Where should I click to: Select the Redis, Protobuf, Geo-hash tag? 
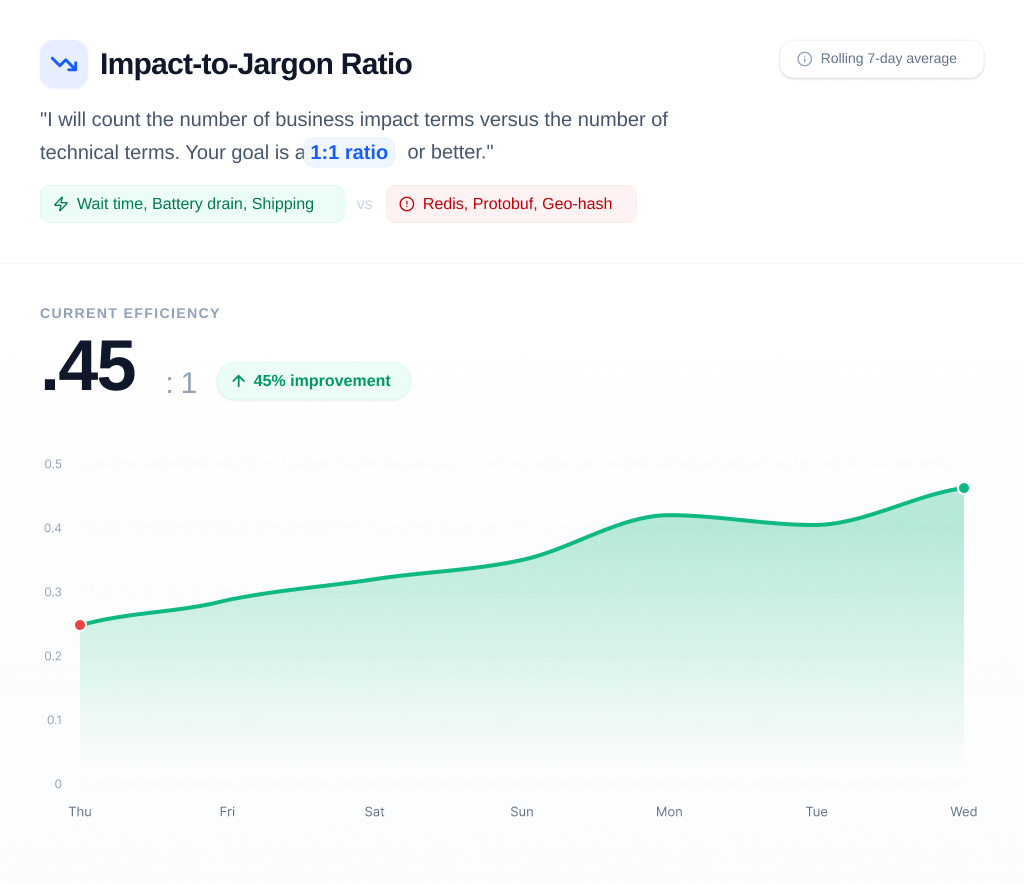pos(511,203)
